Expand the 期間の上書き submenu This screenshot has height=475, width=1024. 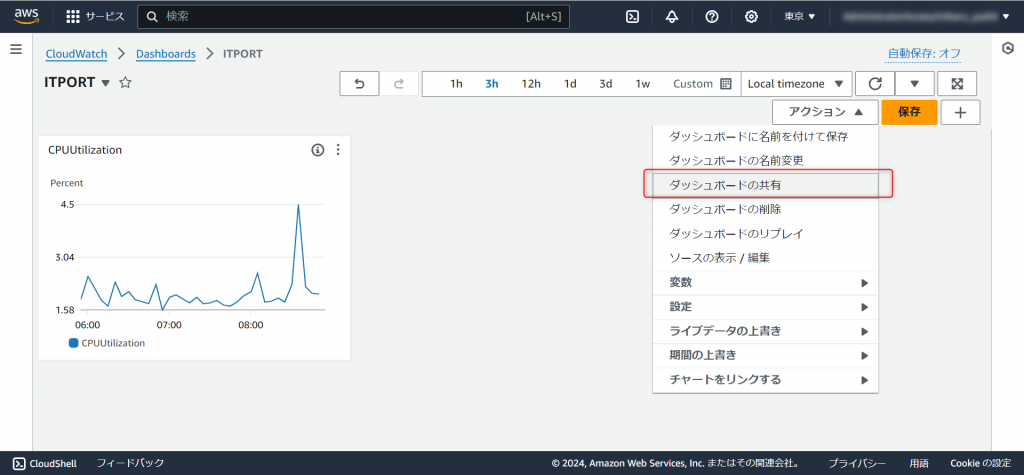[765, 355]
